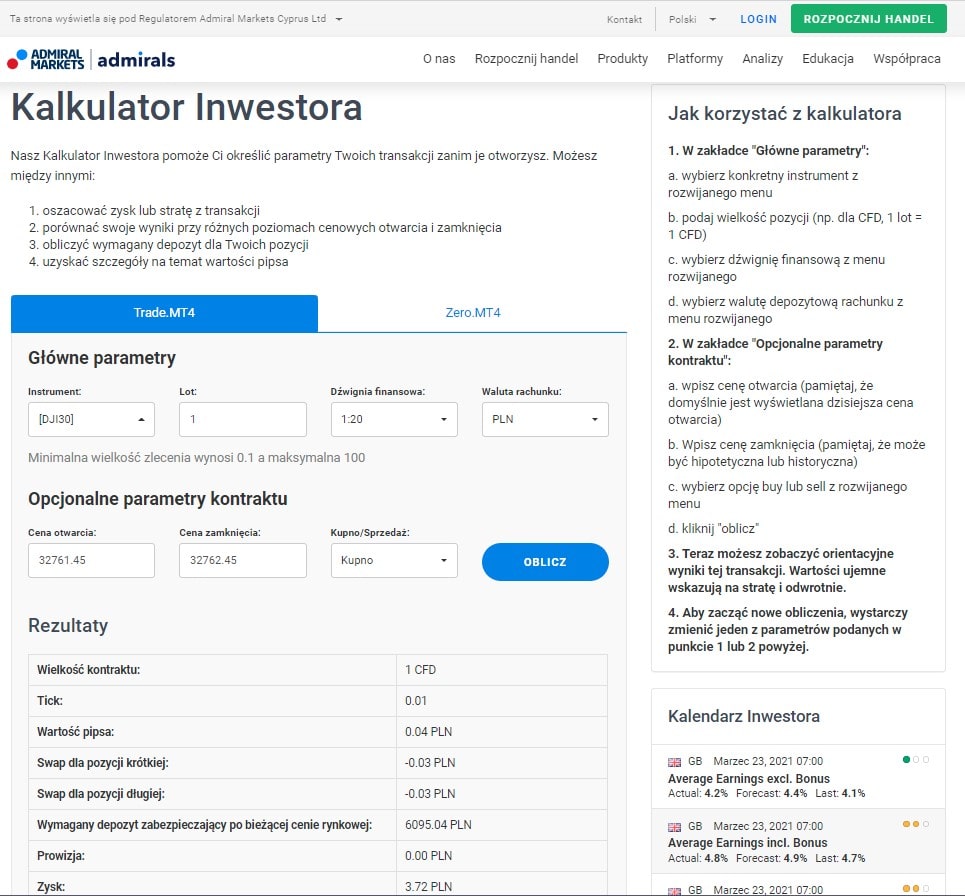Open the Polski language dropdown

[692, 19]
